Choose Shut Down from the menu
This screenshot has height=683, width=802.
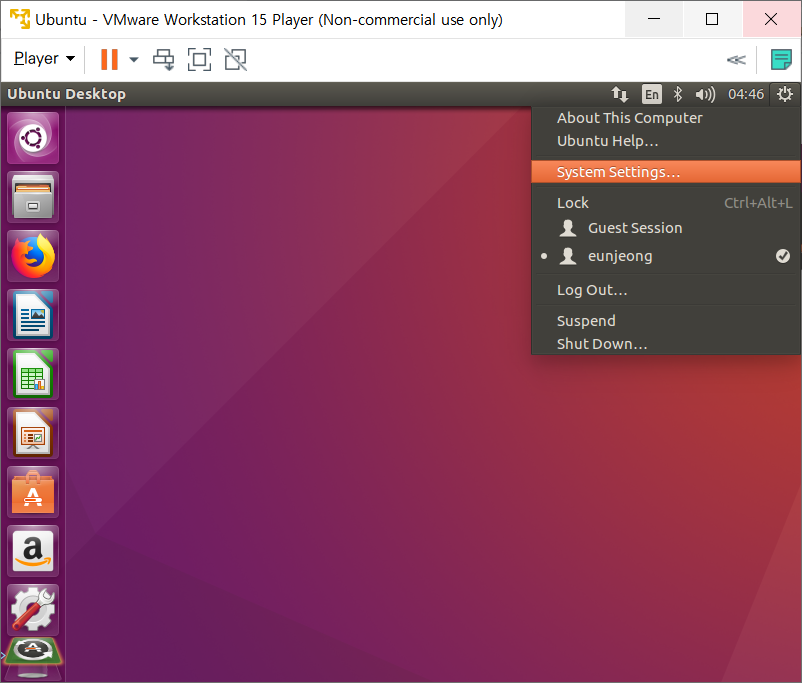666,344
